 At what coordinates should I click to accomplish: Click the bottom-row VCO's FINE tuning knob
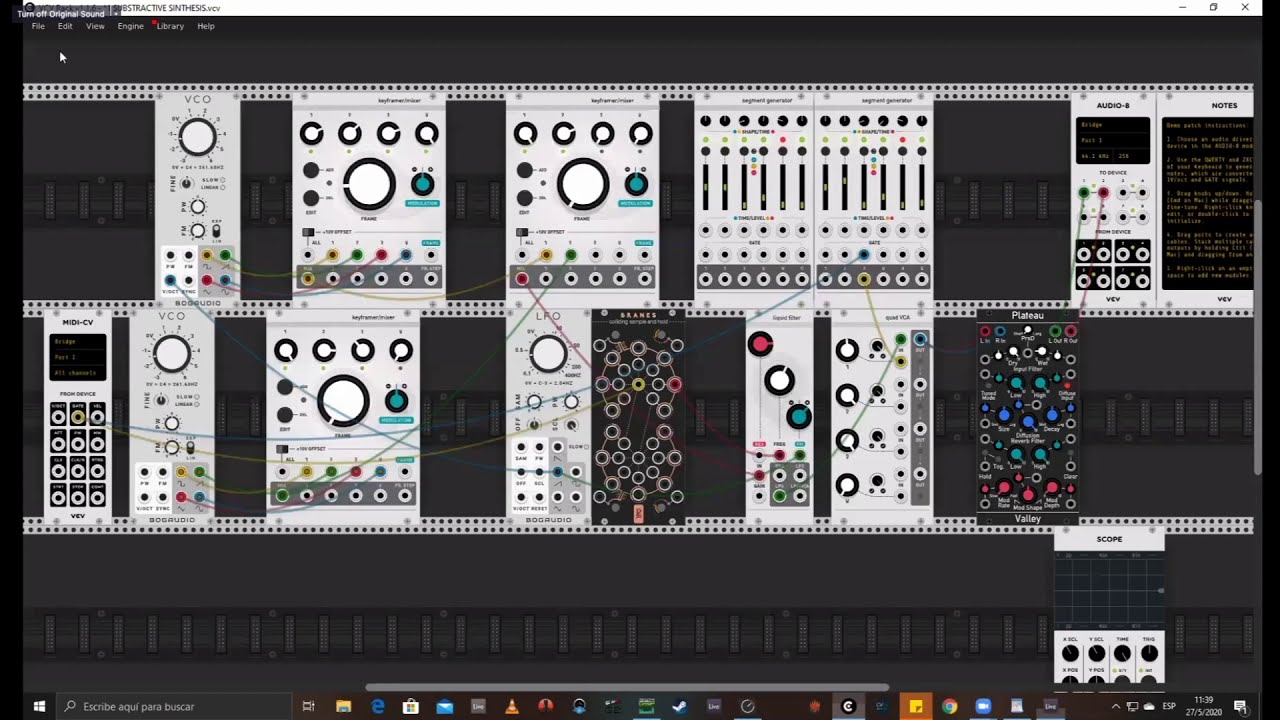(161, 400)
